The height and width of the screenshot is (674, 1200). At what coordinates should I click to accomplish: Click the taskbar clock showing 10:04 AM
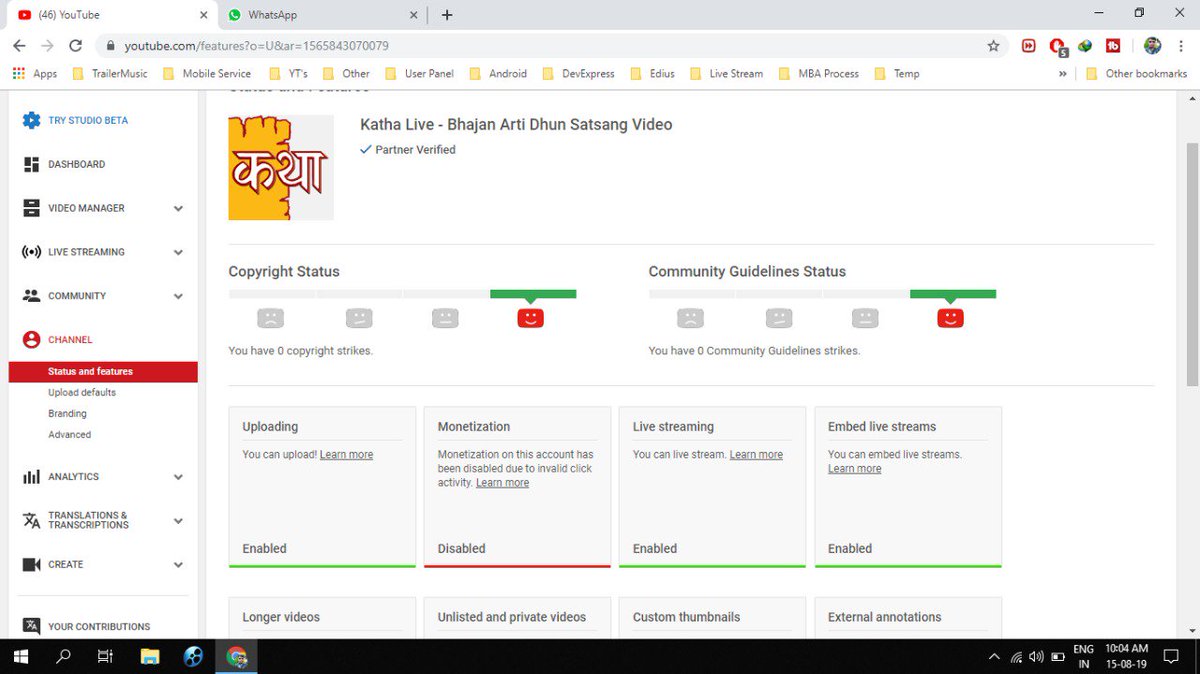[1126, 657]
